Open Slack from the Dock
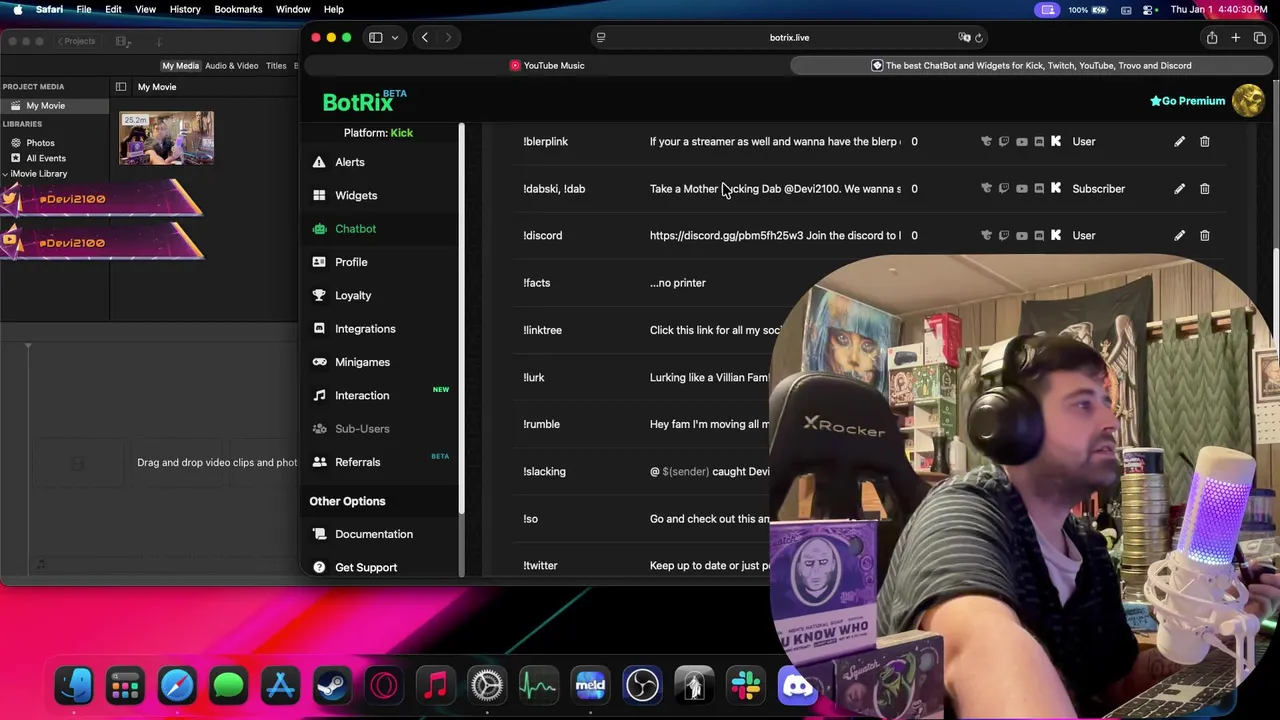 tap(745, 686)
